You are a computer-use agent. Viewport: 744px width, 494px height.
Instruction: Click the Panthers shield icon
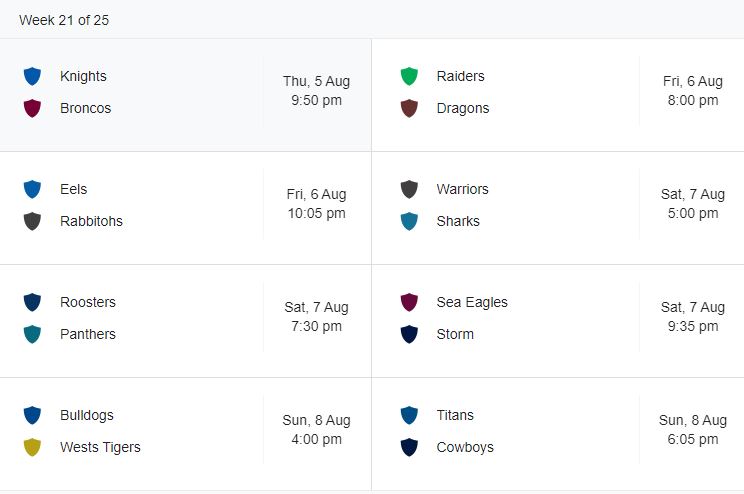tap(33, 334)
